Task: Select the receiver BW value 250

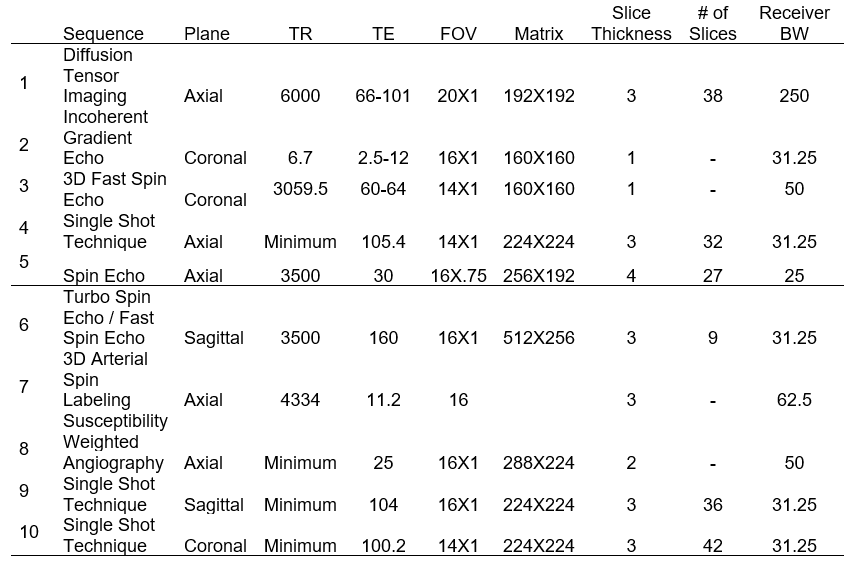Action: 794,96
